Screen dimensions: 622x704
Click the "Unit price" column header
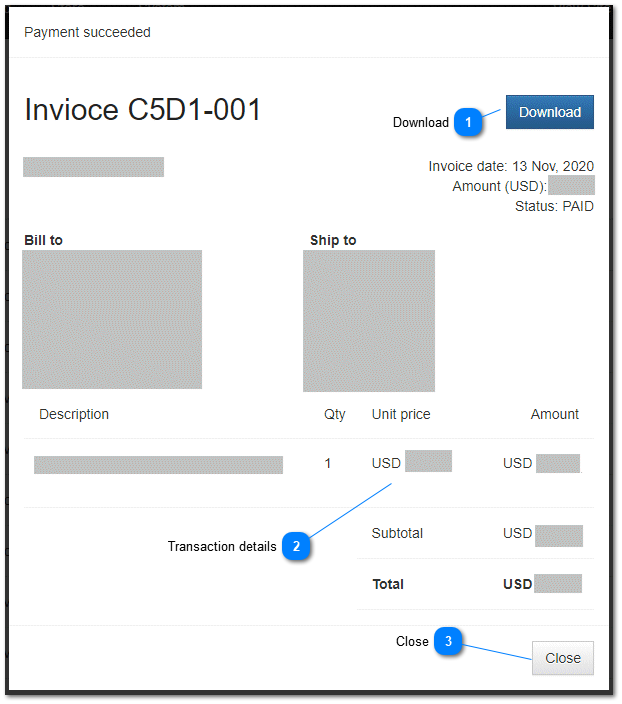(401, 414)
